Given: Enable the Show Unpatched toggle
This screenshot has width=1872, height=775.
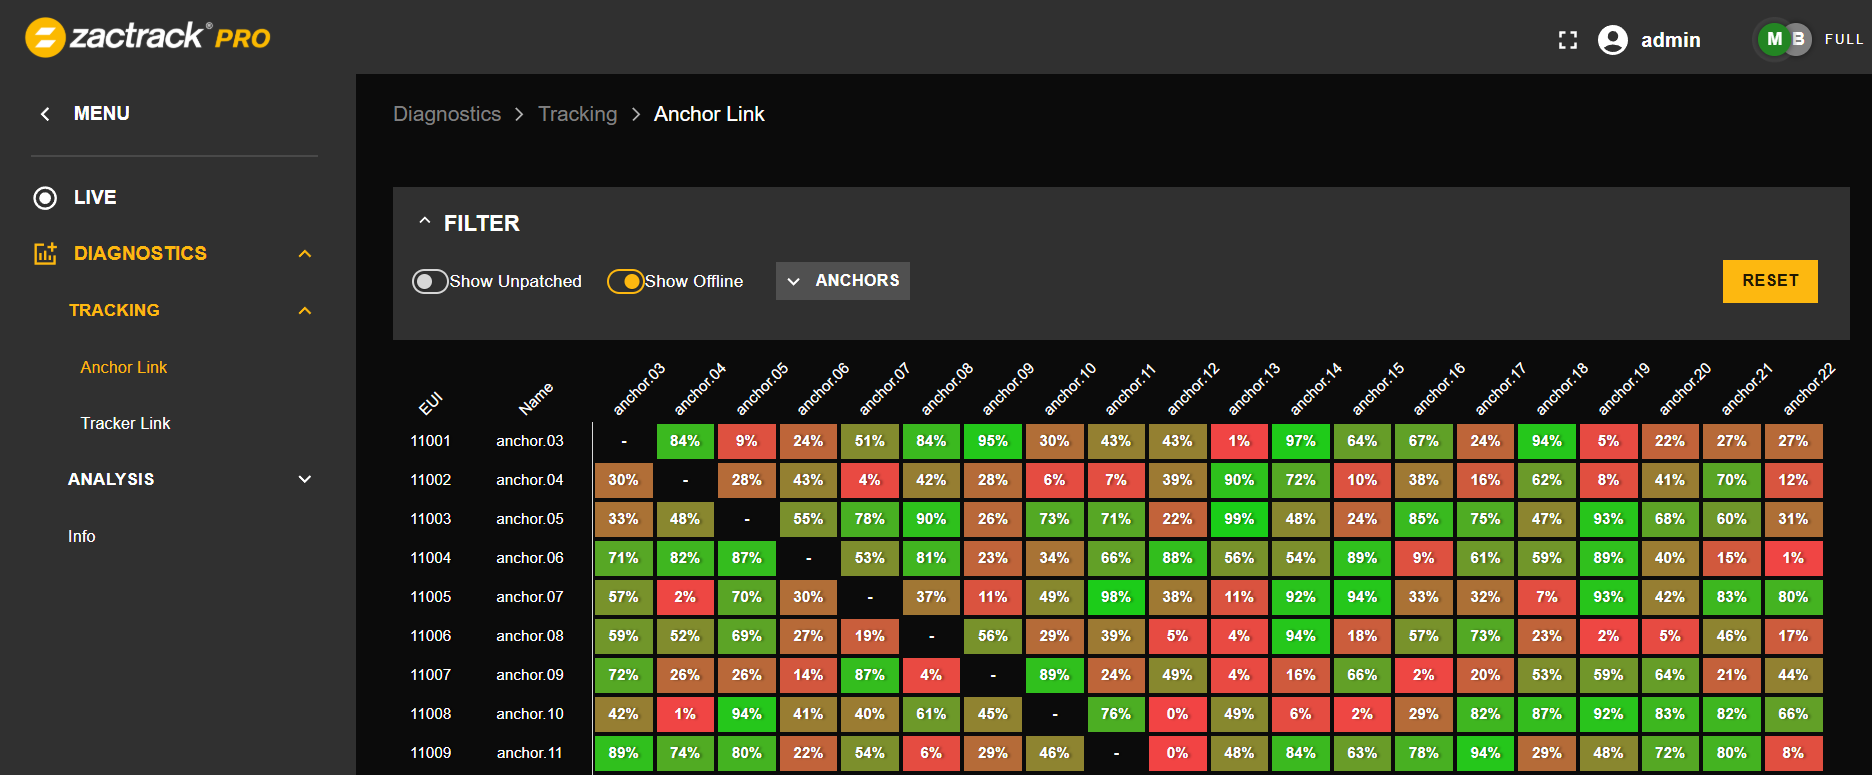Looking at the screenshot, I should pyautogui.click(x=430, y=281).
